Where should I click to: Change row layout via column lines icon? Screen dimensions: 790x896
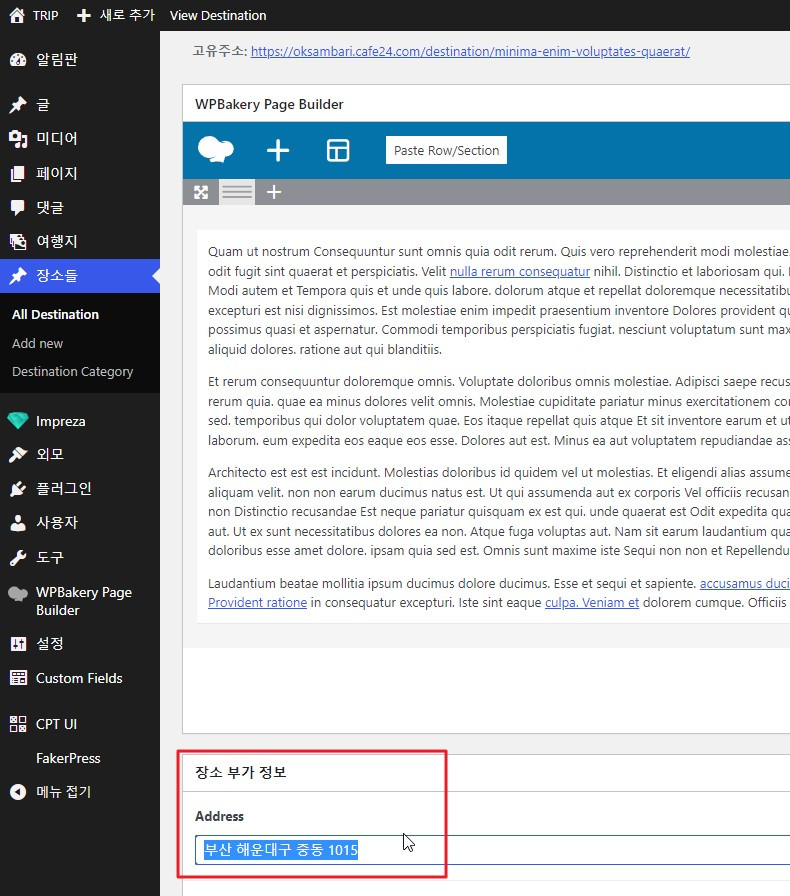237,192
